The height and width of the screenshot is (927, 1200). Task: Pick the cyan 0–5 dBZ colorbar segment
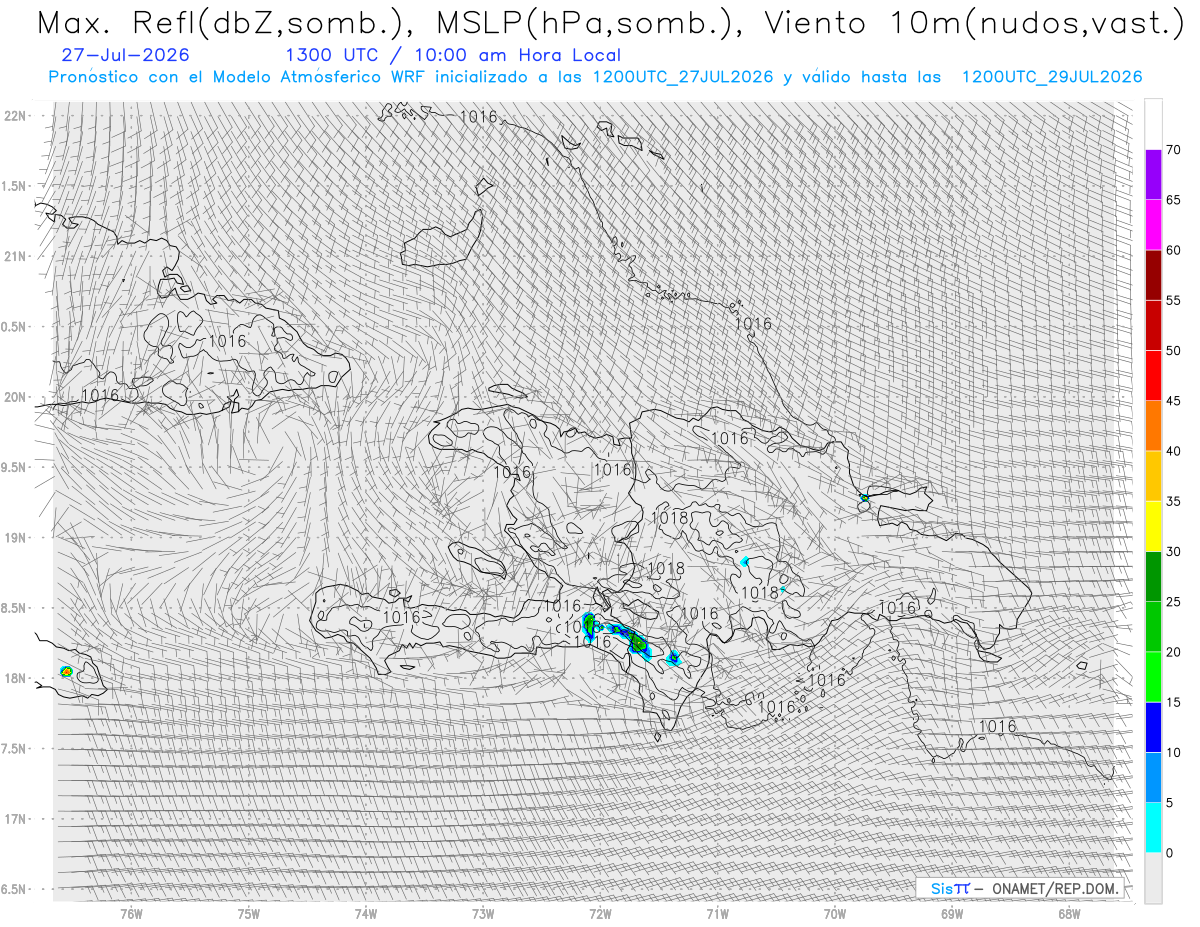coord(1153,827)
